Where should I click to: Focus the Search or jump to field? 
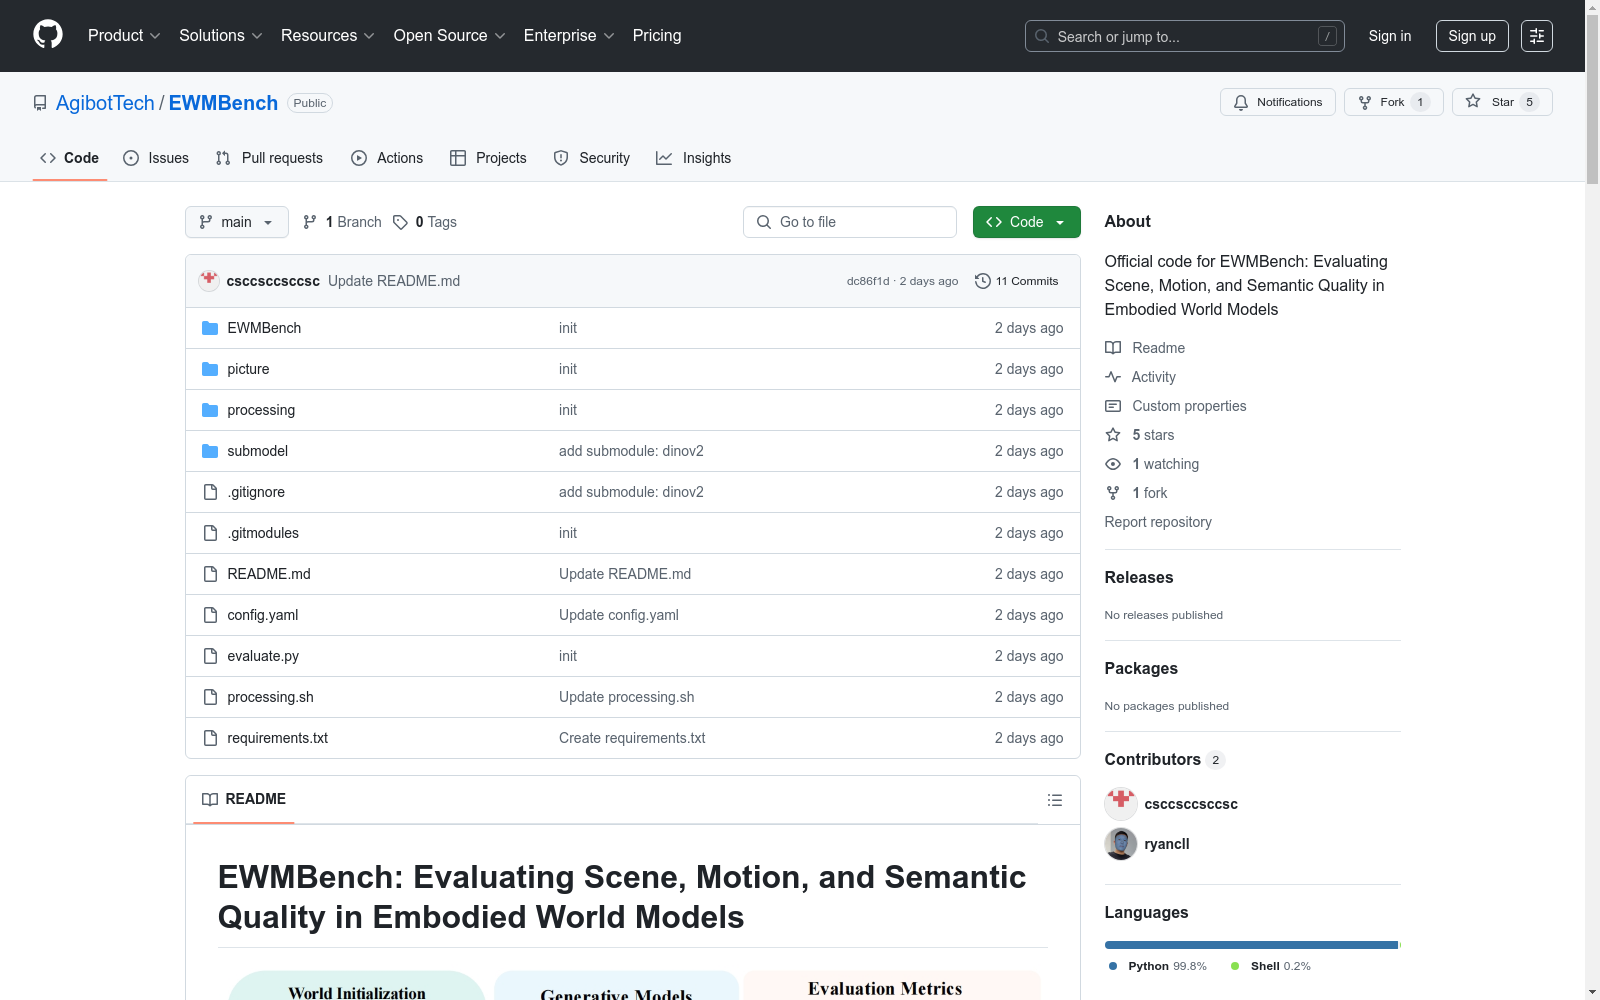tap(1185, 36)
